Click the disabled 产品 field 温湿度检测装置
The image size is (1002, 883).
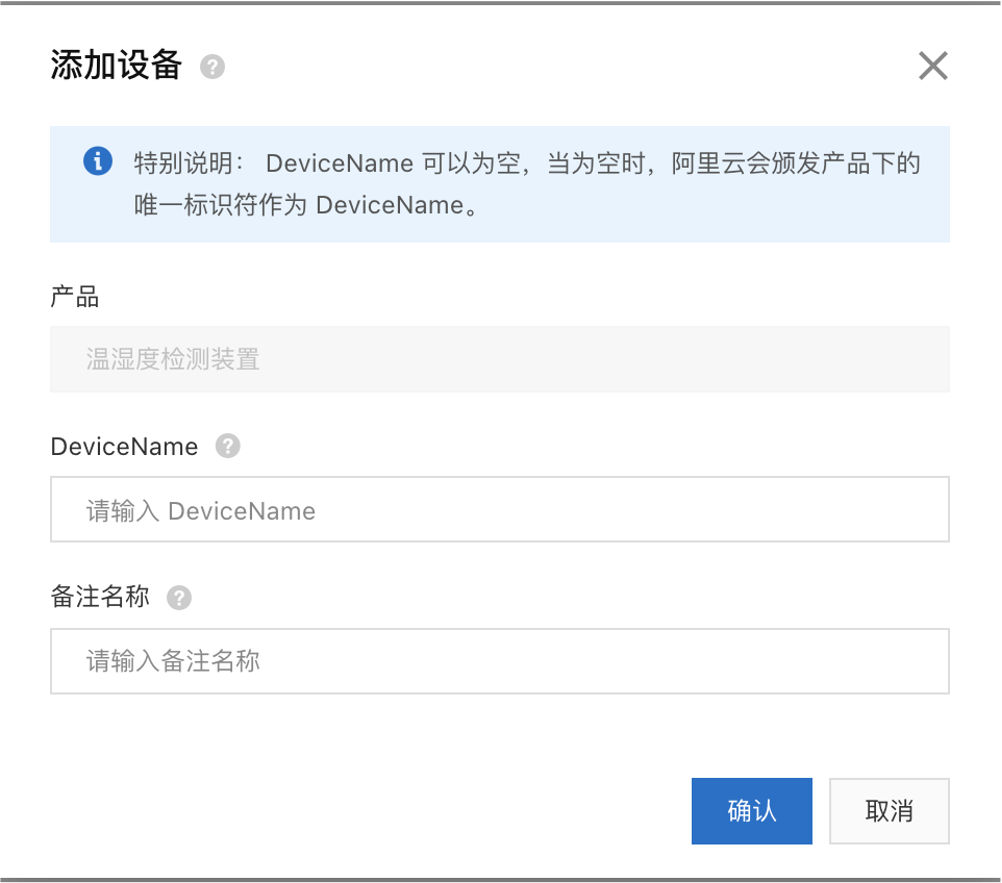pyautogui.click(x=500, y=359)
